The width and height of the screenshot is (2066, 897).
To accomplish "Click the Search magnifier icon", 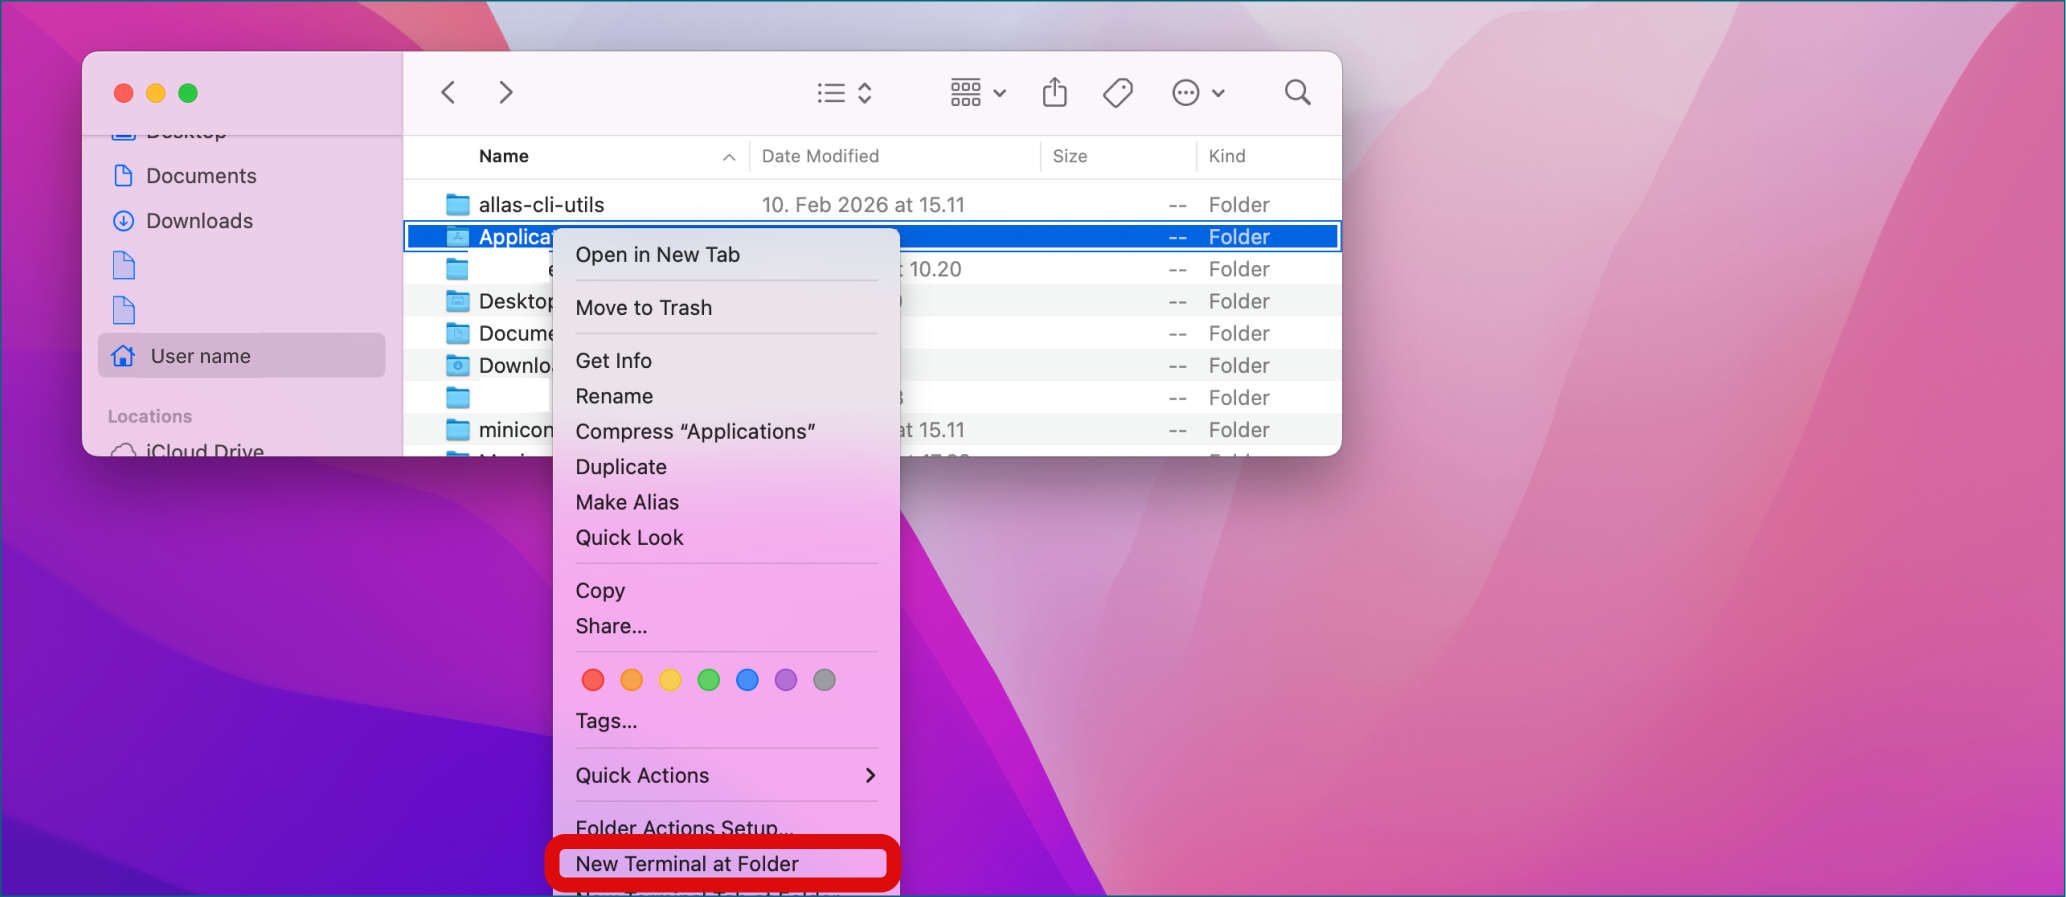I will [1297, 93].
